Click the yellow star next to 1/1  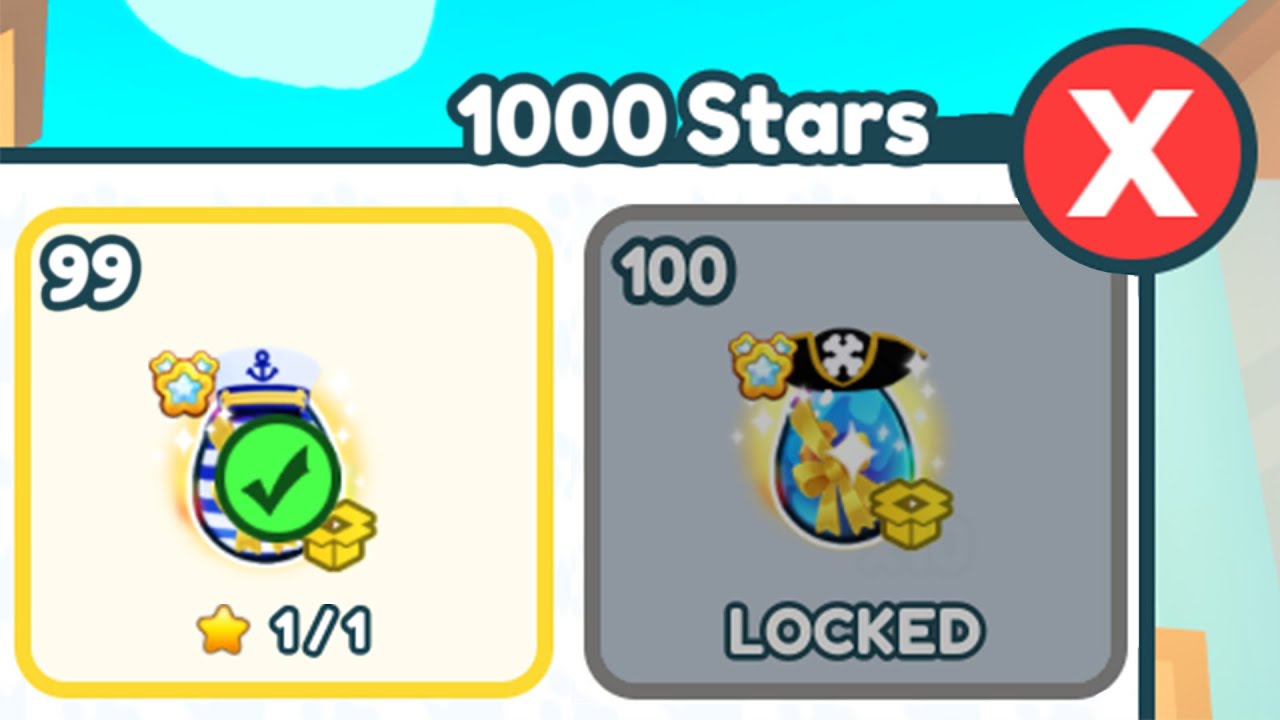[x=221, y=629]
